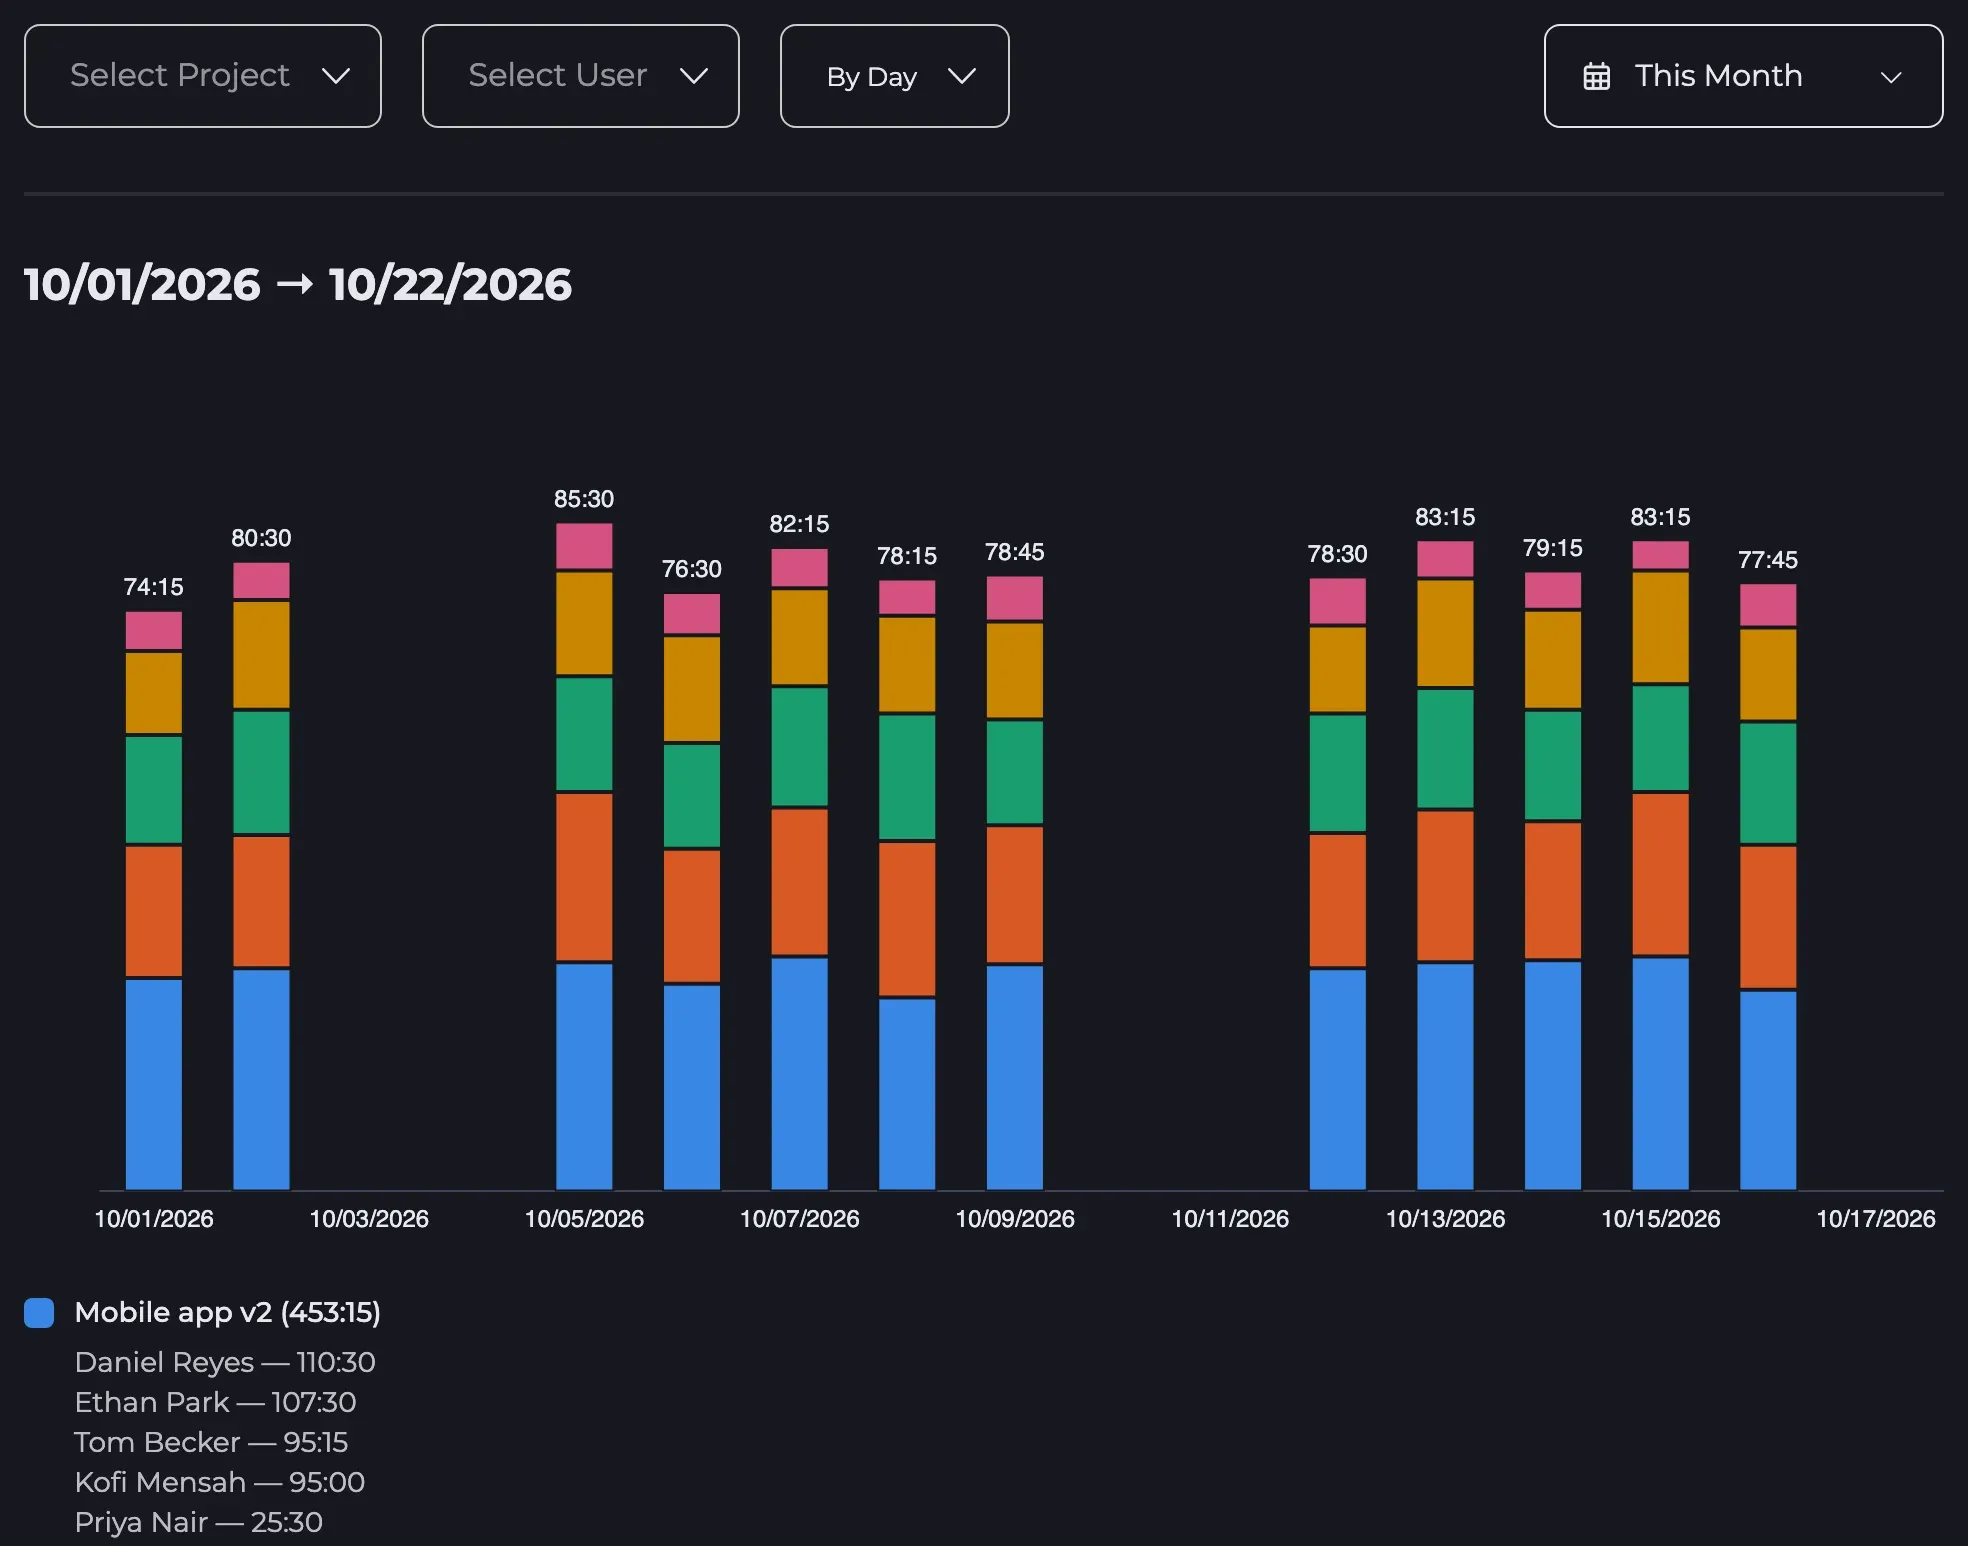1968x1546 pixels.
Task: Click the bar labeled 79:15
Action: coord(1553,881)
